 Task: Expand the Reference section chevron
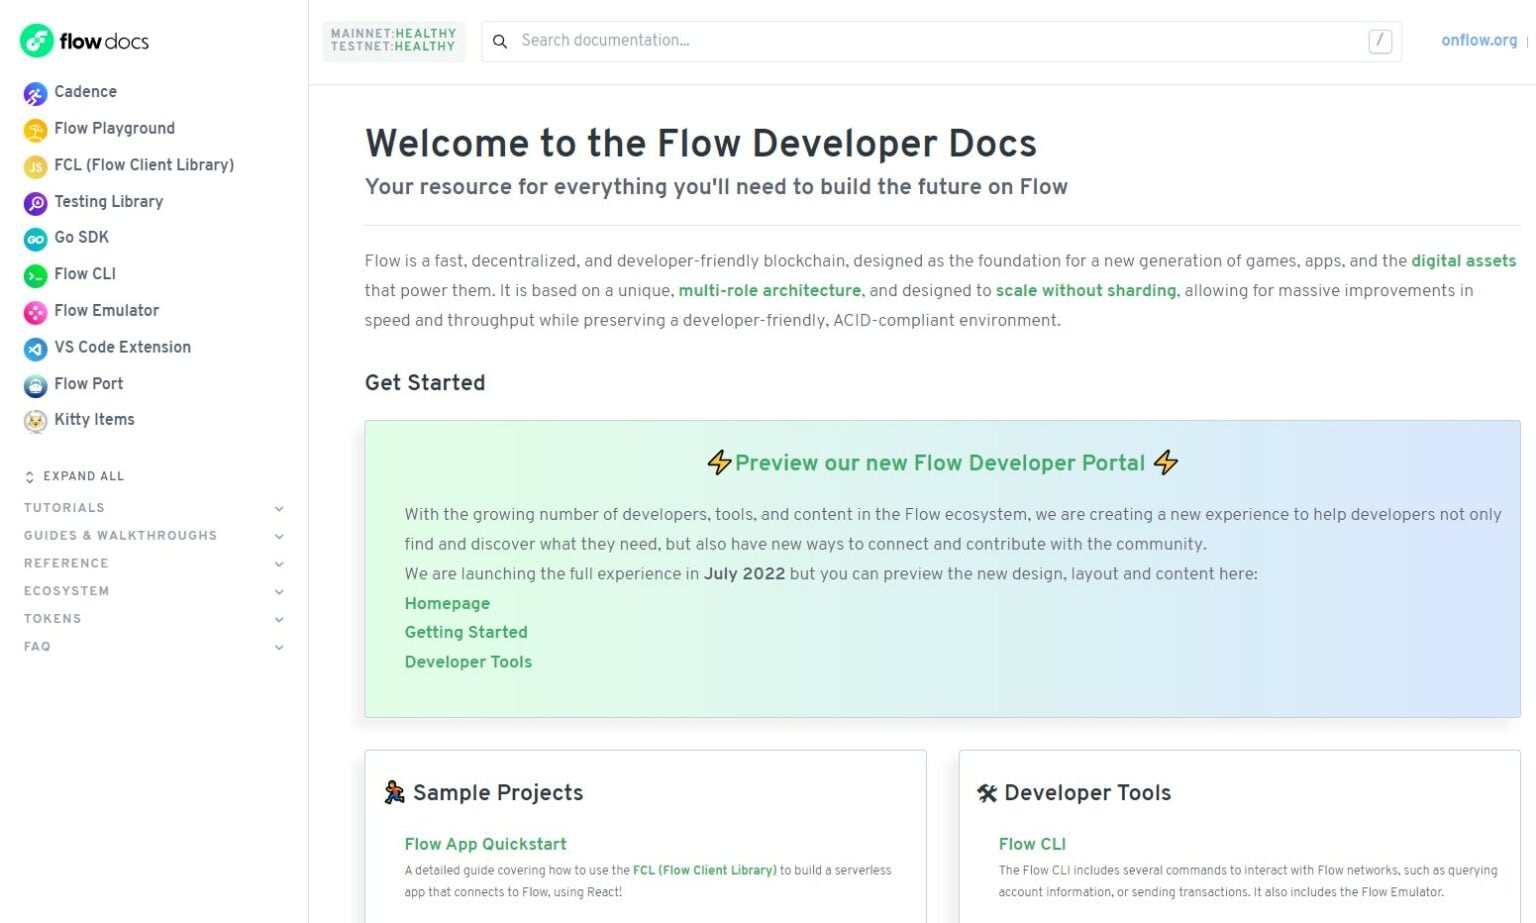coord(279,565)
